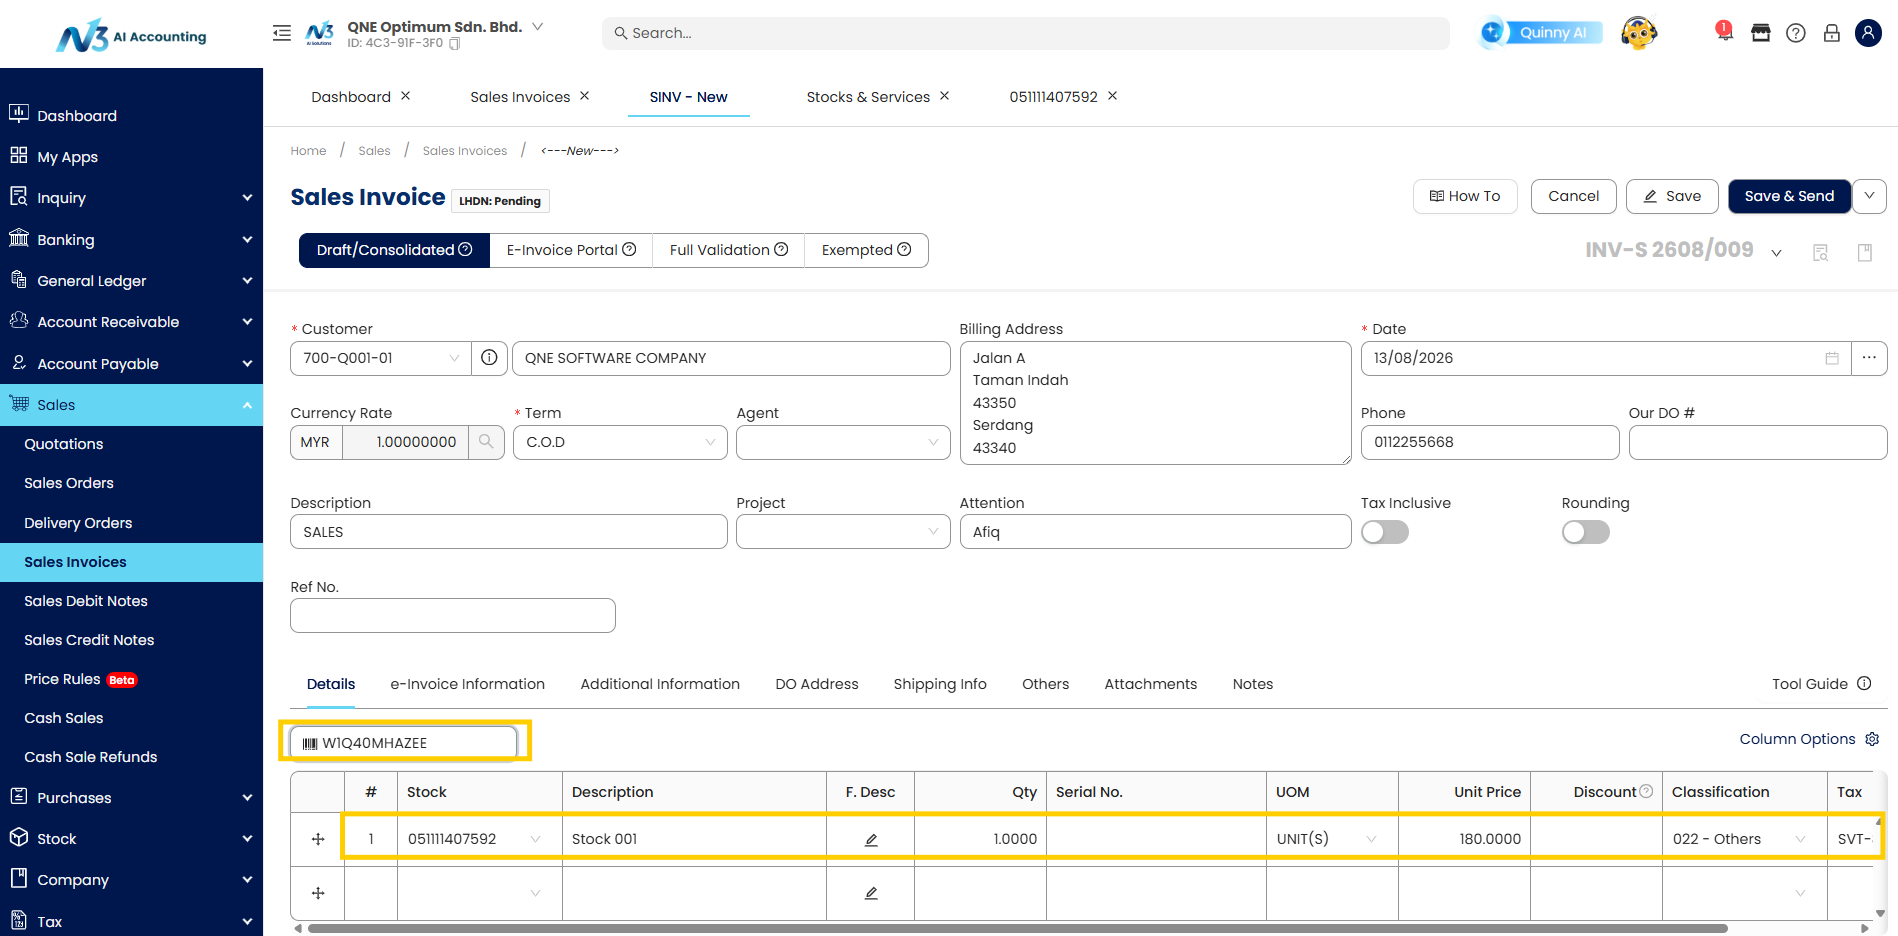
Task: Open UOM dropdown showing UNIT(S)
Action: pos(1332,839)
